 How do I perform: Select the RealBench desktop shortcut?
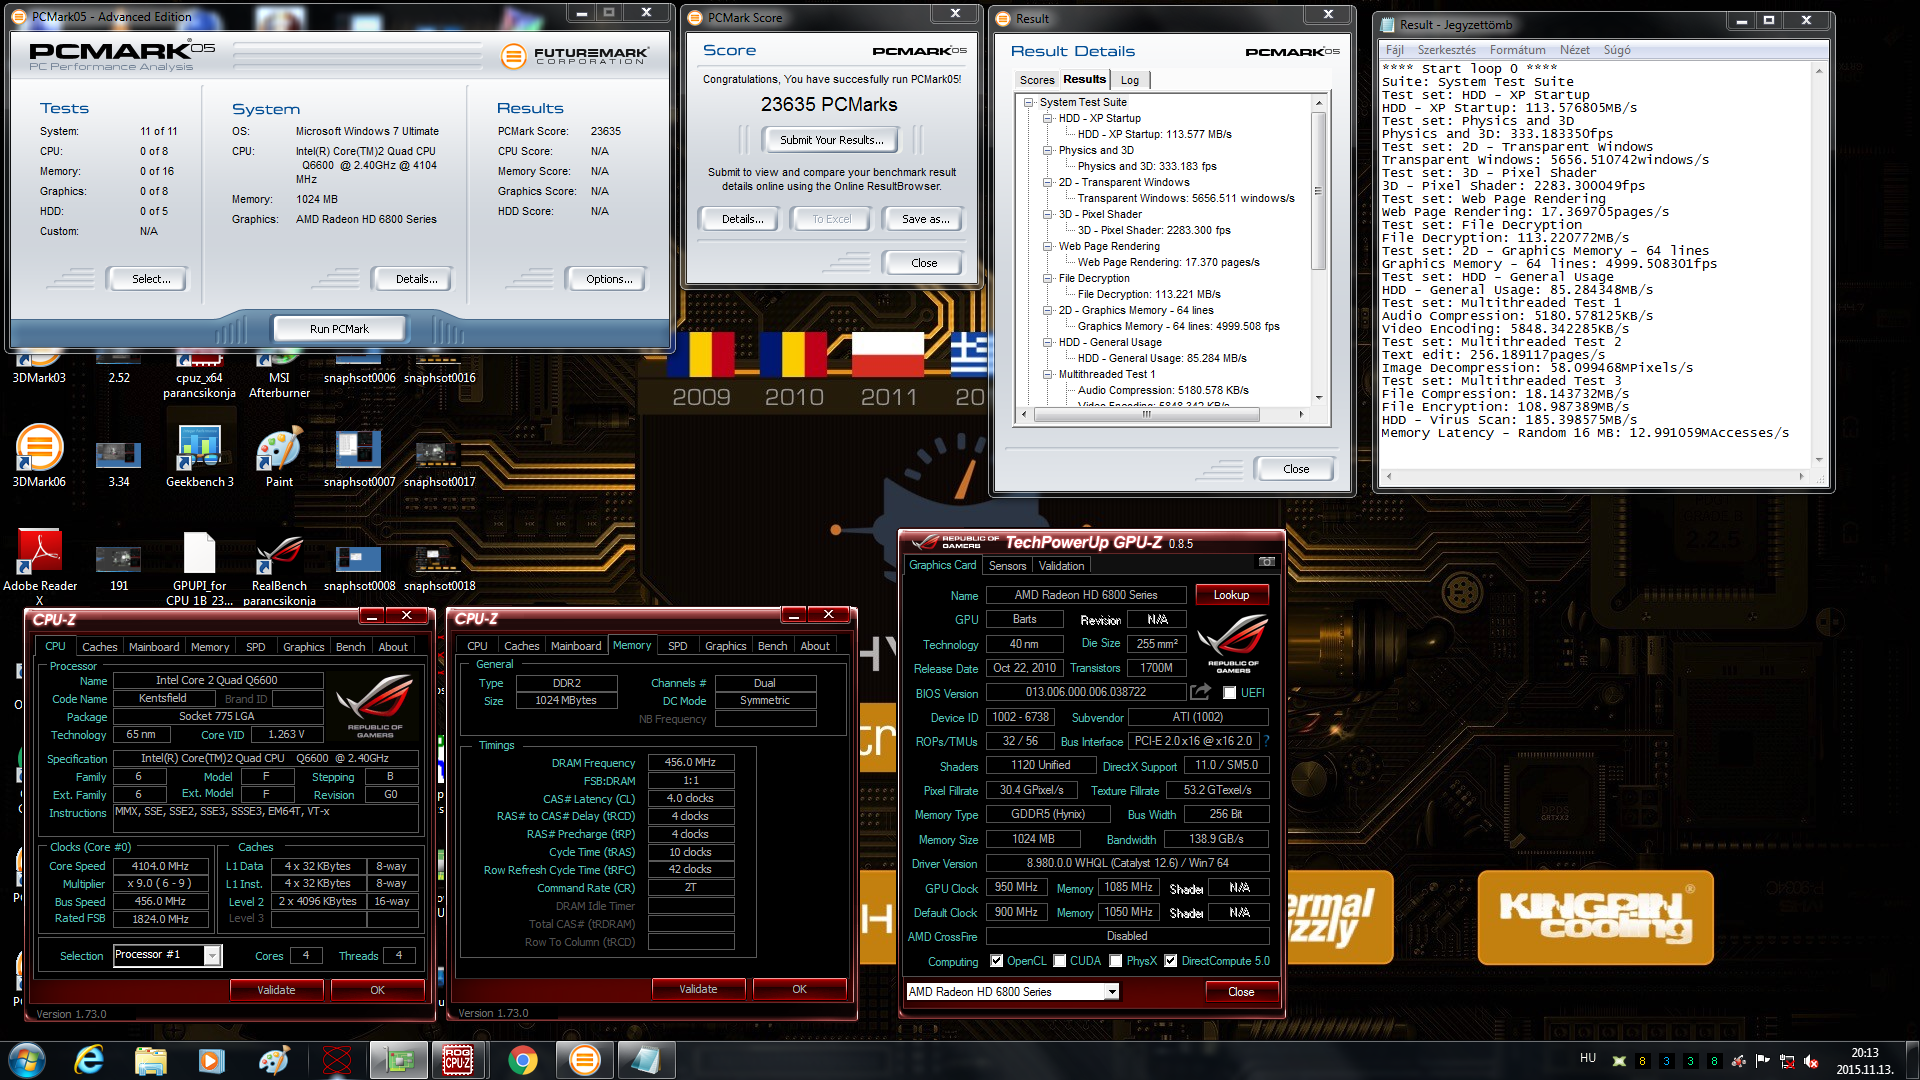[x=279, y=567]
